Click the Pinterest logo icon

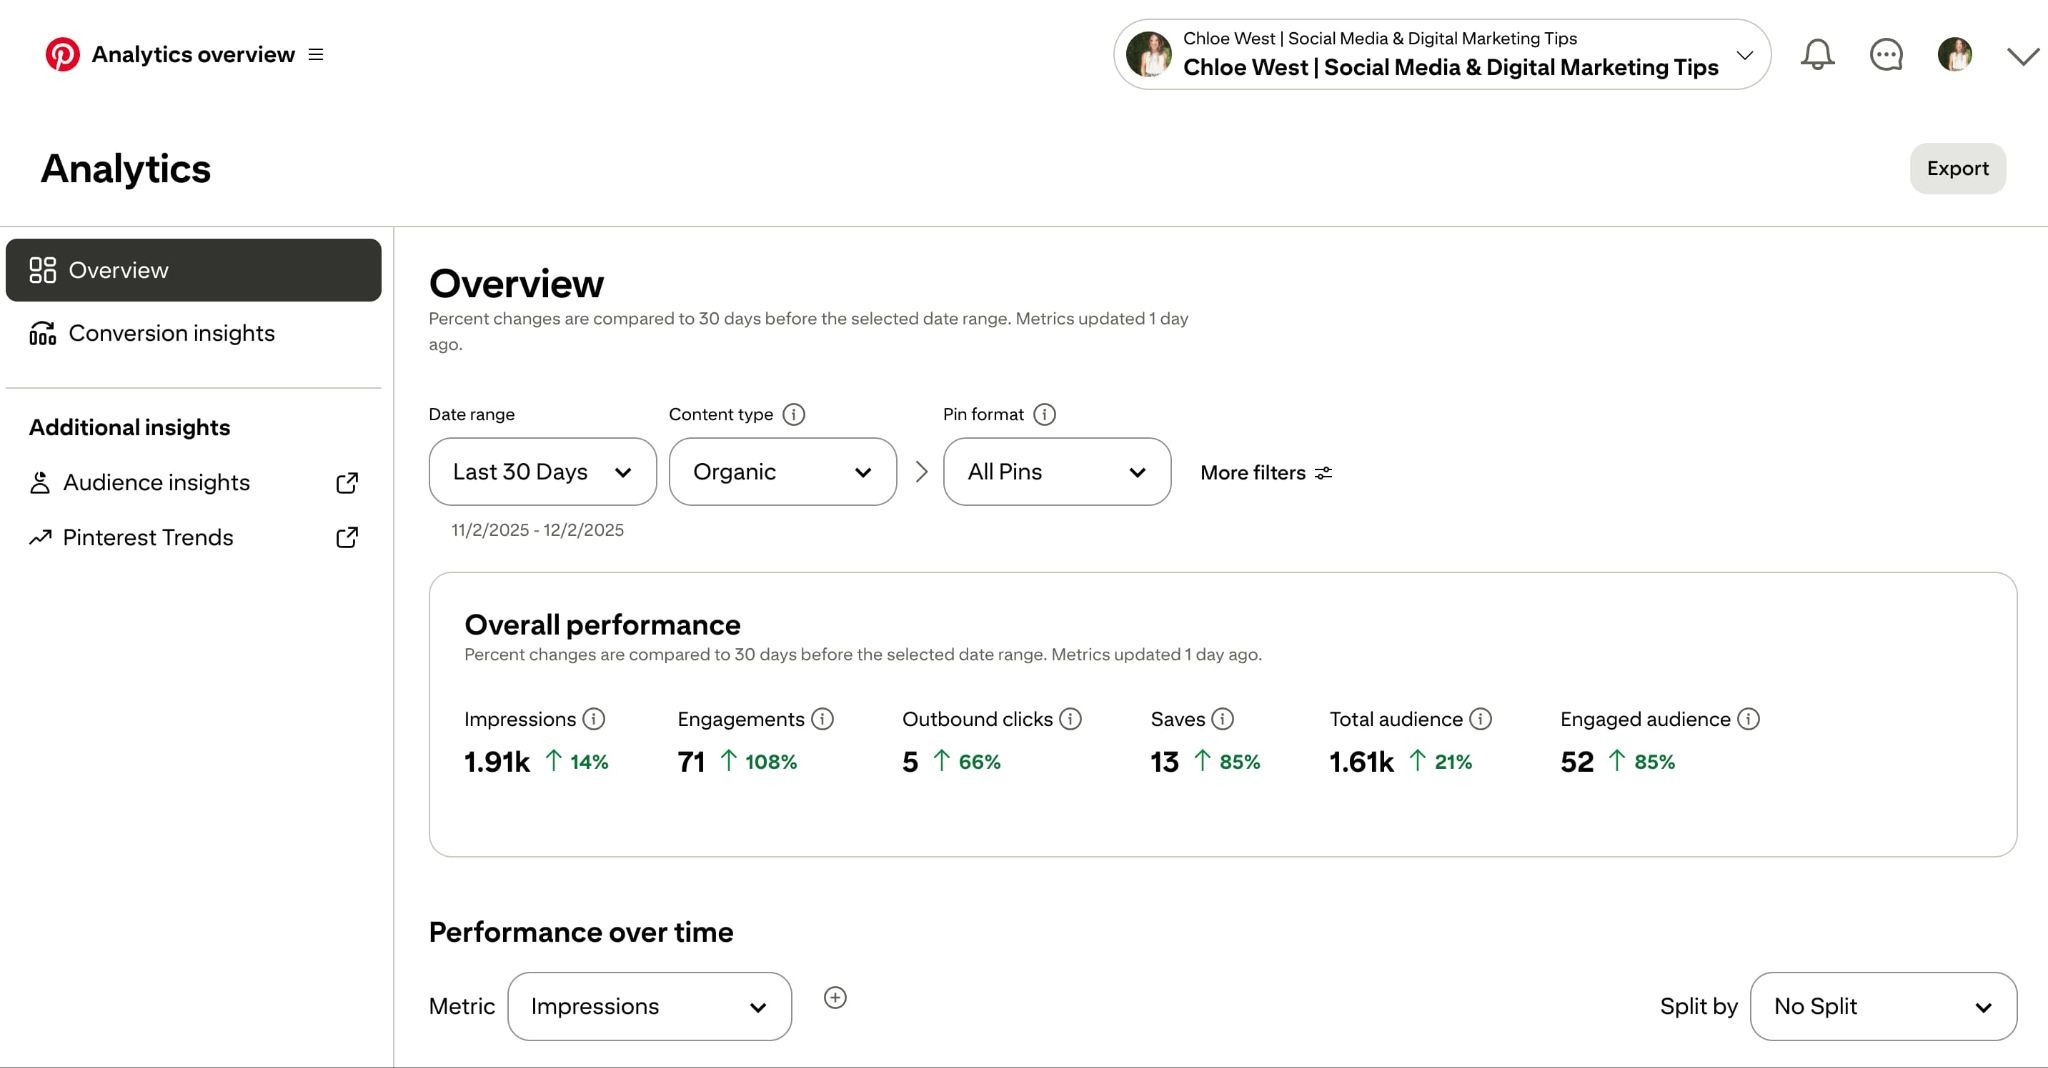[64, 54]
